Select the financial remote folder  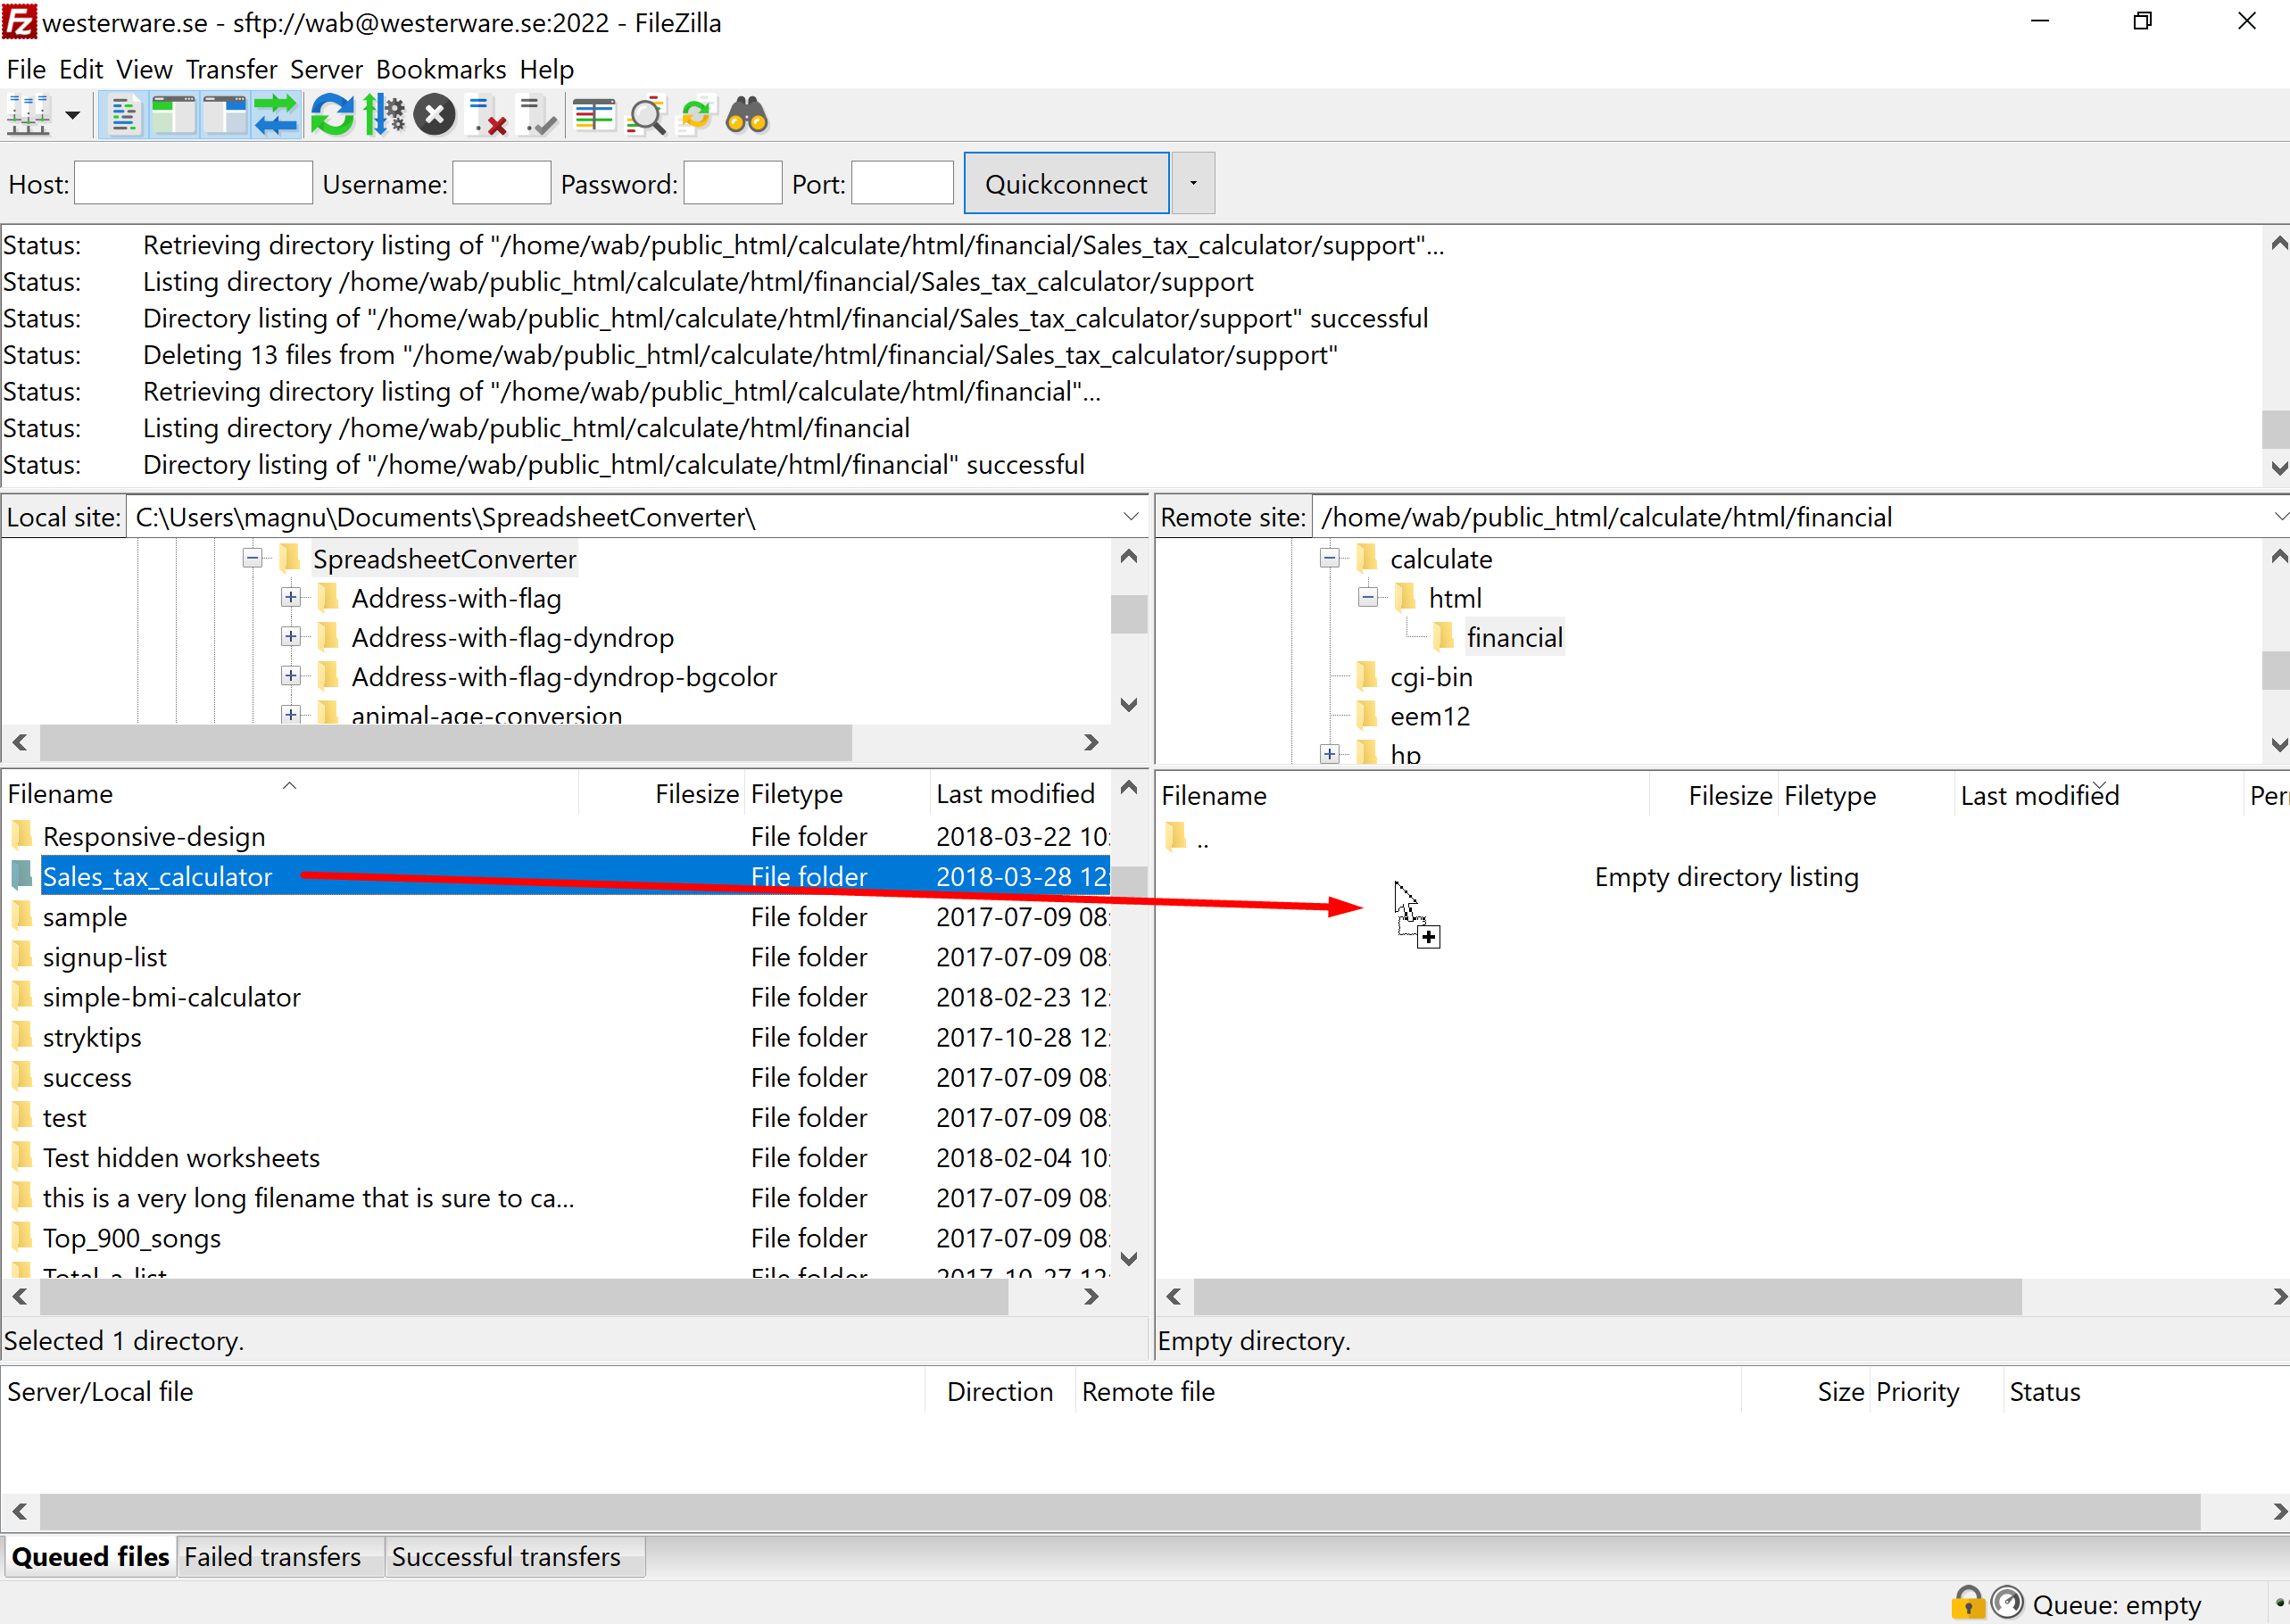click(1514, 637)
